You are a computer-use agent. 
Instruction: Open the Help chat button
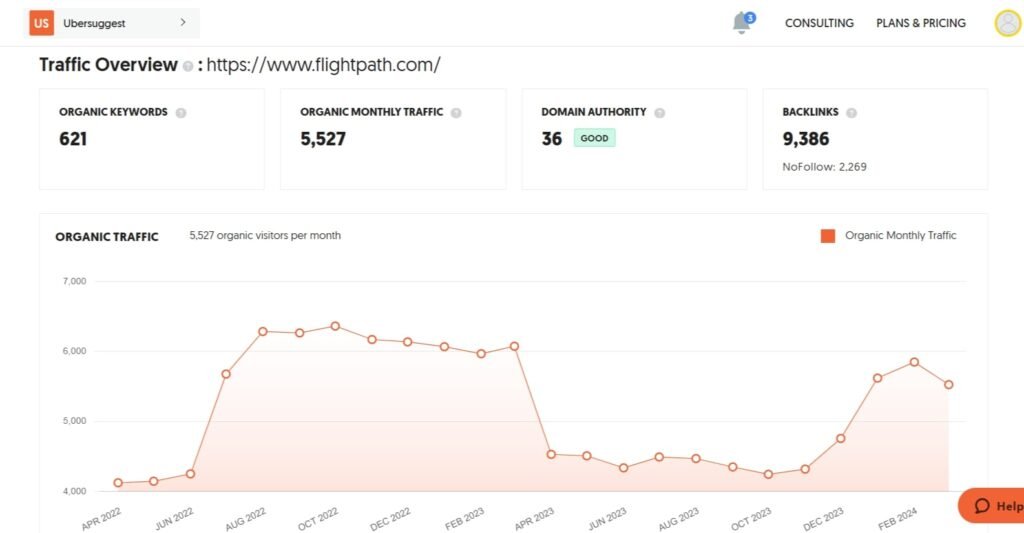coord(993,506)
